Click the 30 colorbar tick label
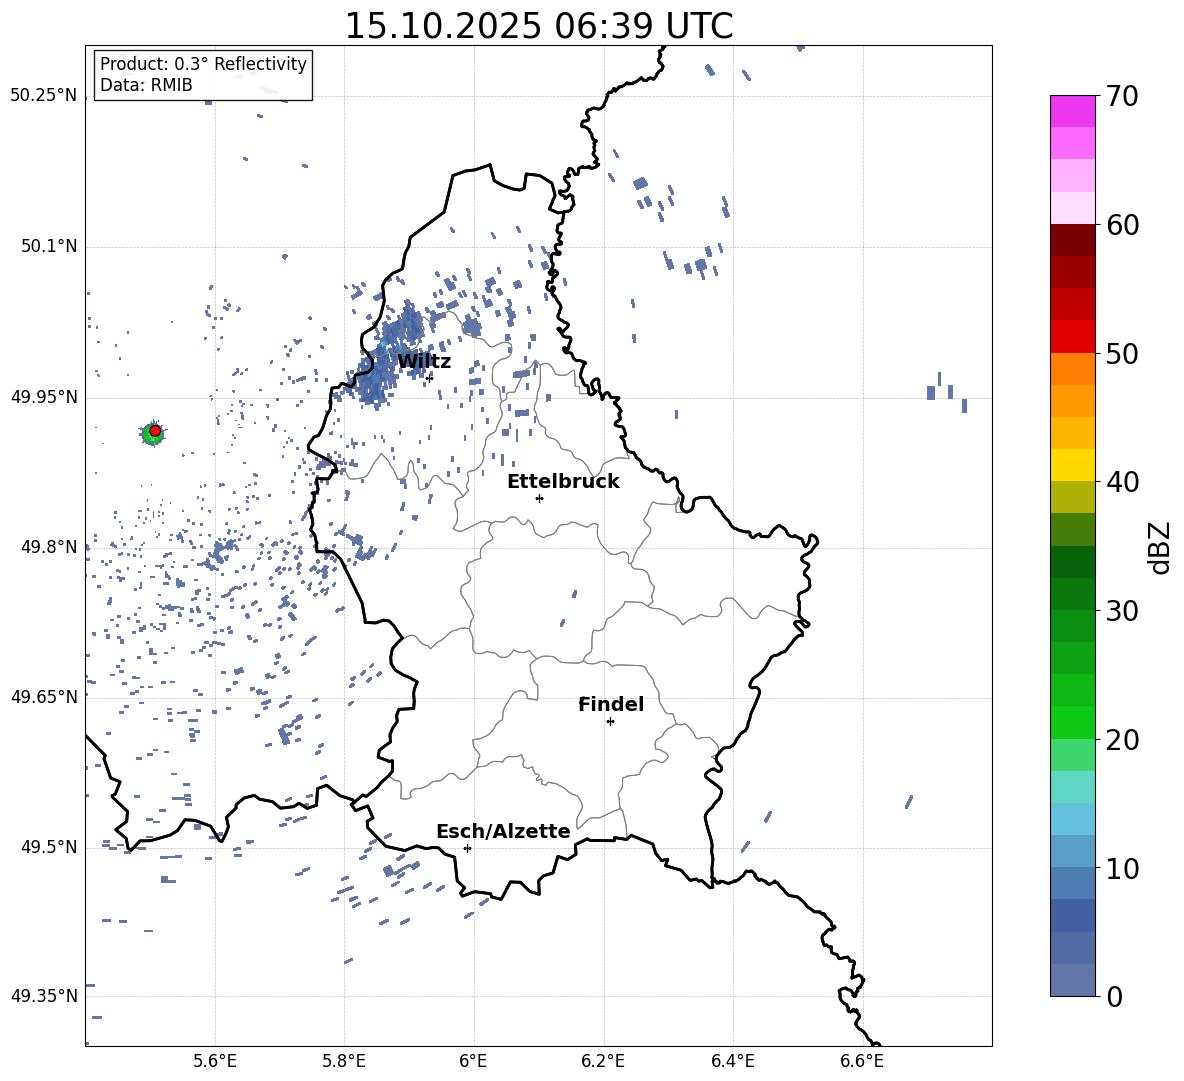The width and height of the screenshot is (1184, 1081). click(1123, 611)
